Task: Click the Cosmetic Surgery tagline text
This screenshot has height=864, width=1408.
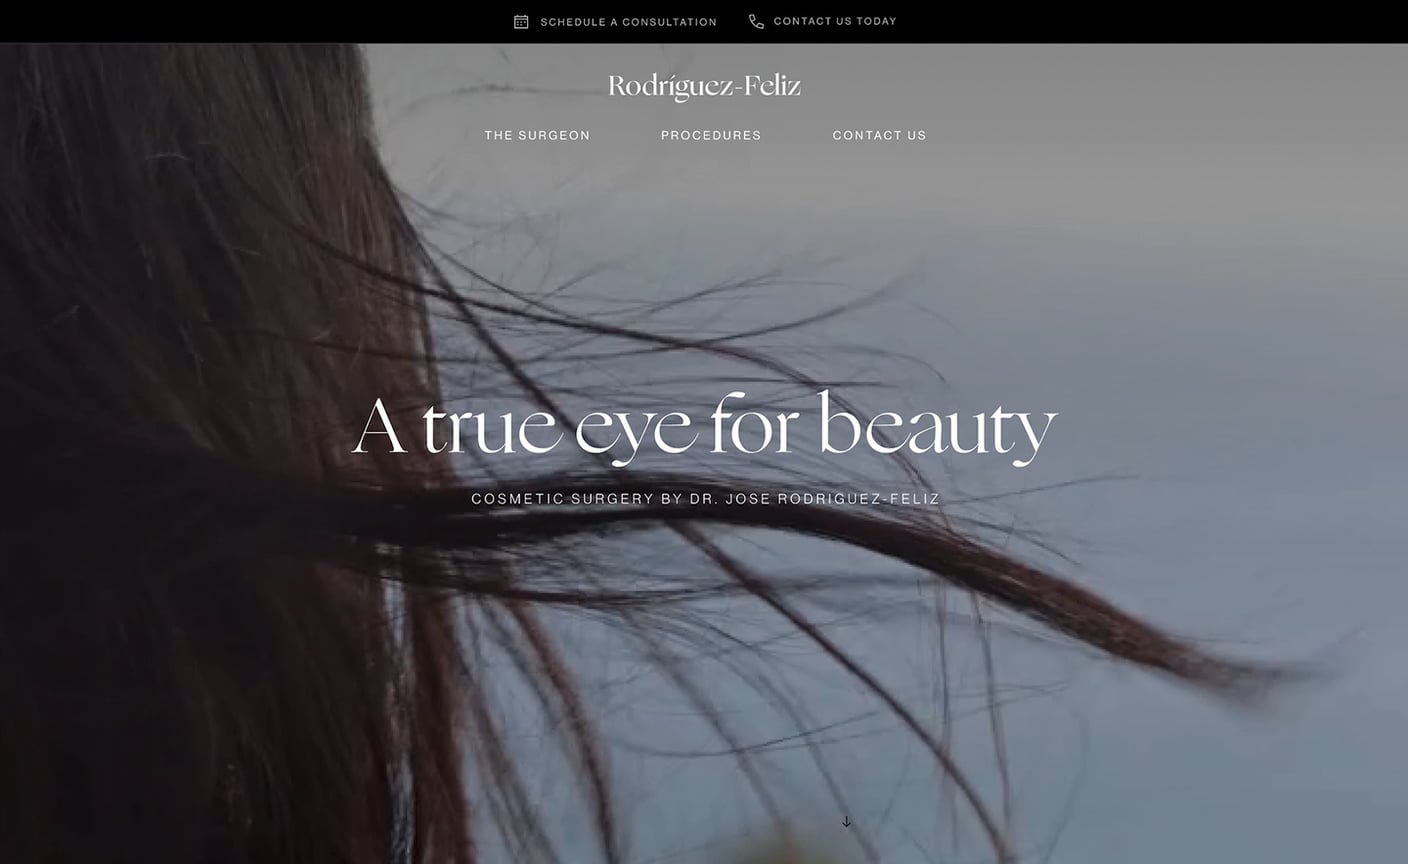Action: pos(705,499)
